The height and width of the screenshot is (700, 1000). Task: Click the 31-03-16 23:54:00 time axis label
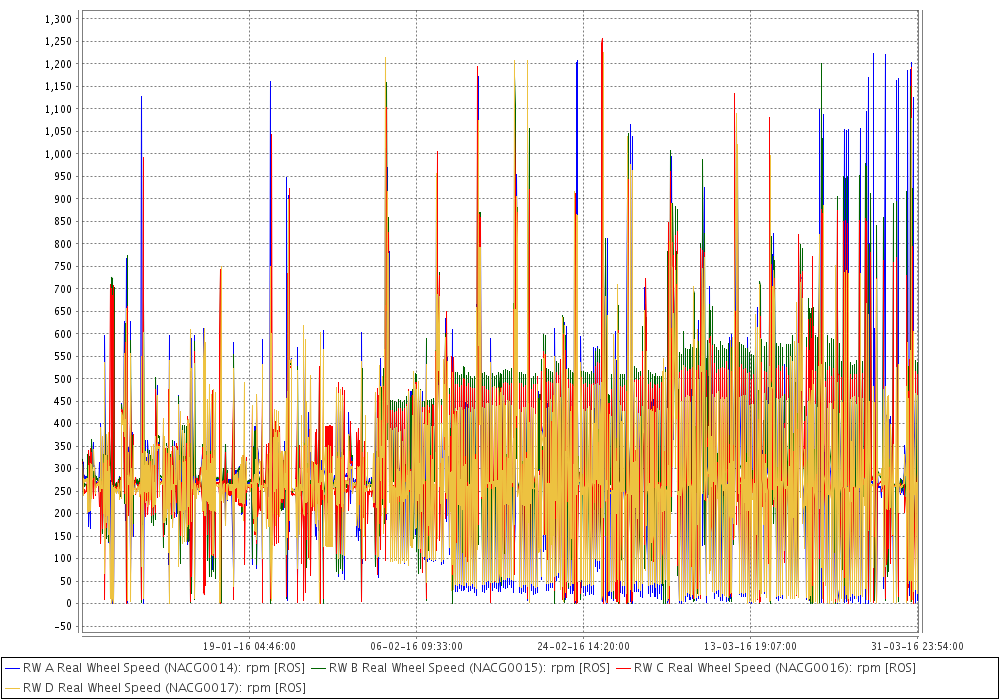pyautogui.click(x=917, y=646)
